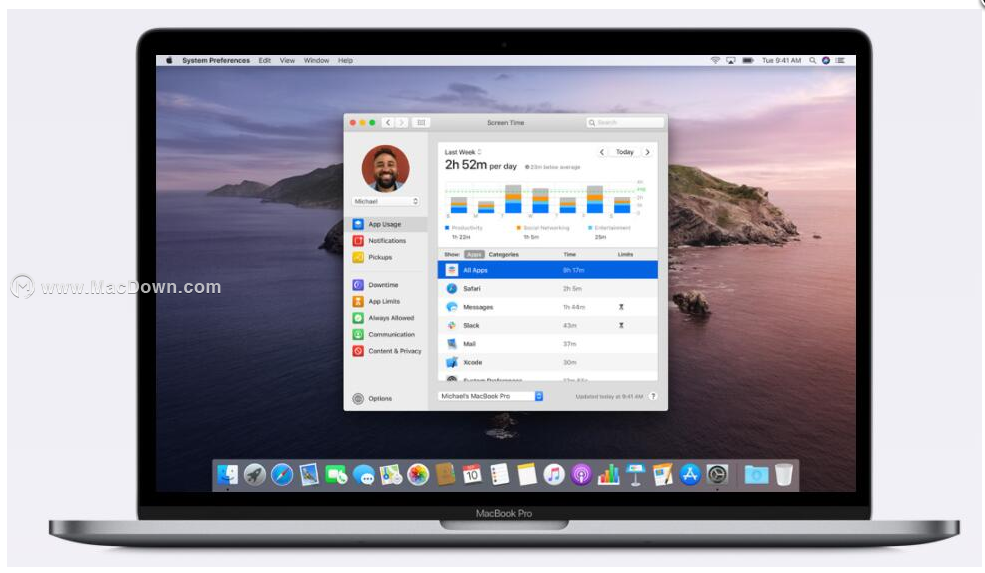Open Podcasts from the Dock

point(581,475)
